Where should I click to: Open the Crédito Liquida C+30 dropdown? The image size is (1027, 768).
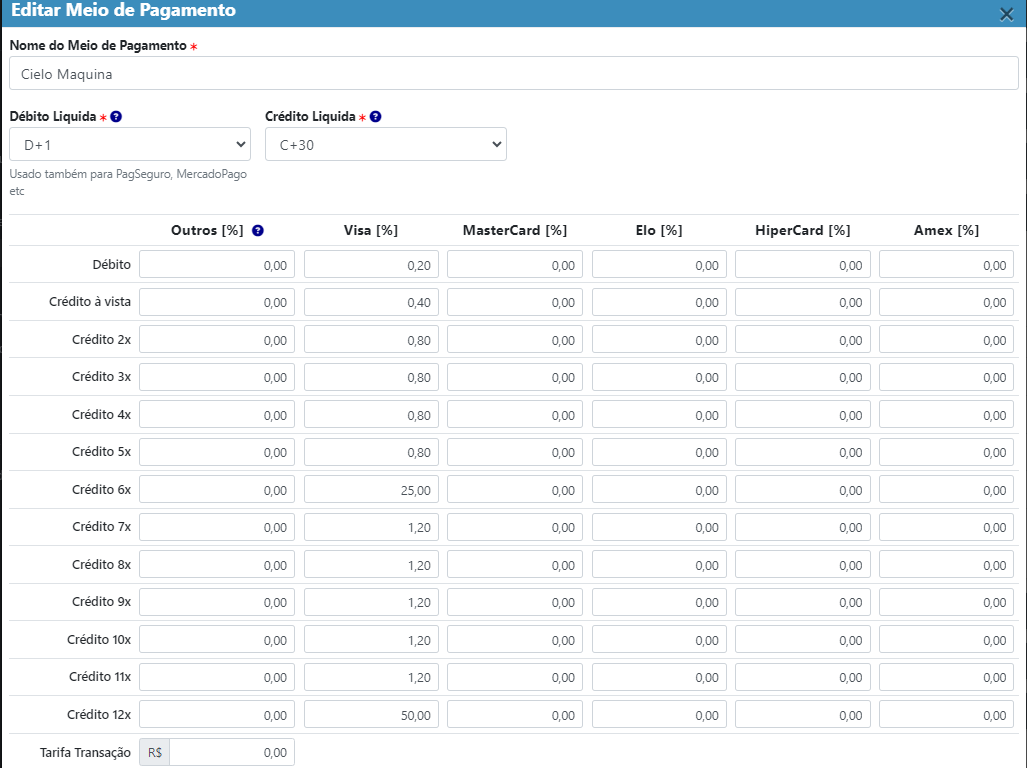[386, 144]
